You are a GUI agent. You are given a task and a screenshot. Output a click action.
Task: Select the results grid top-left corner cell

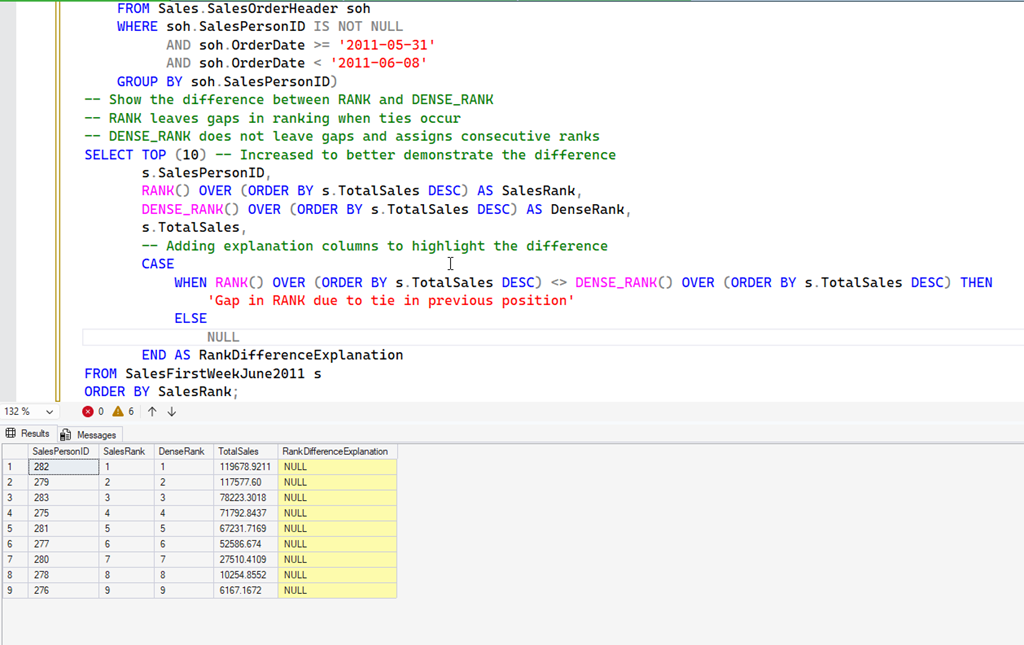coord(13,451)
